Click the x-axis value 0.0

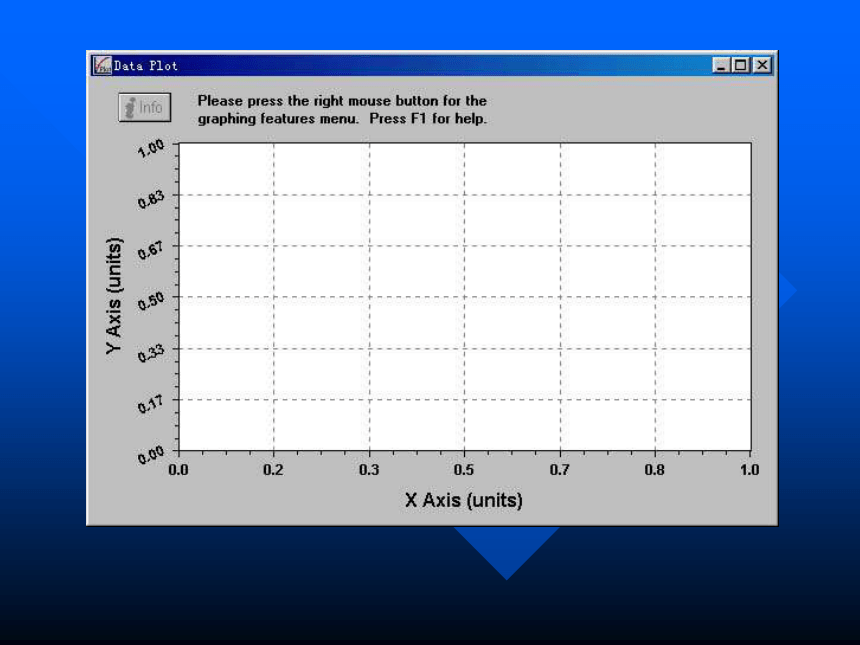[x=178, y=470]
